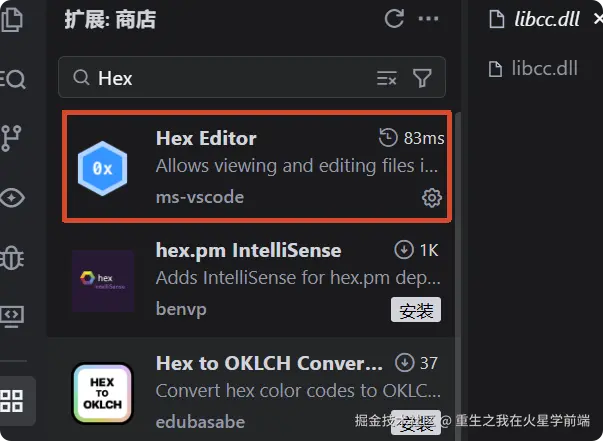Image resolution: width=603 pixels, height=441 pixels.
Task: Refresh the extensions marketplace list
Action: coord(394,18)
